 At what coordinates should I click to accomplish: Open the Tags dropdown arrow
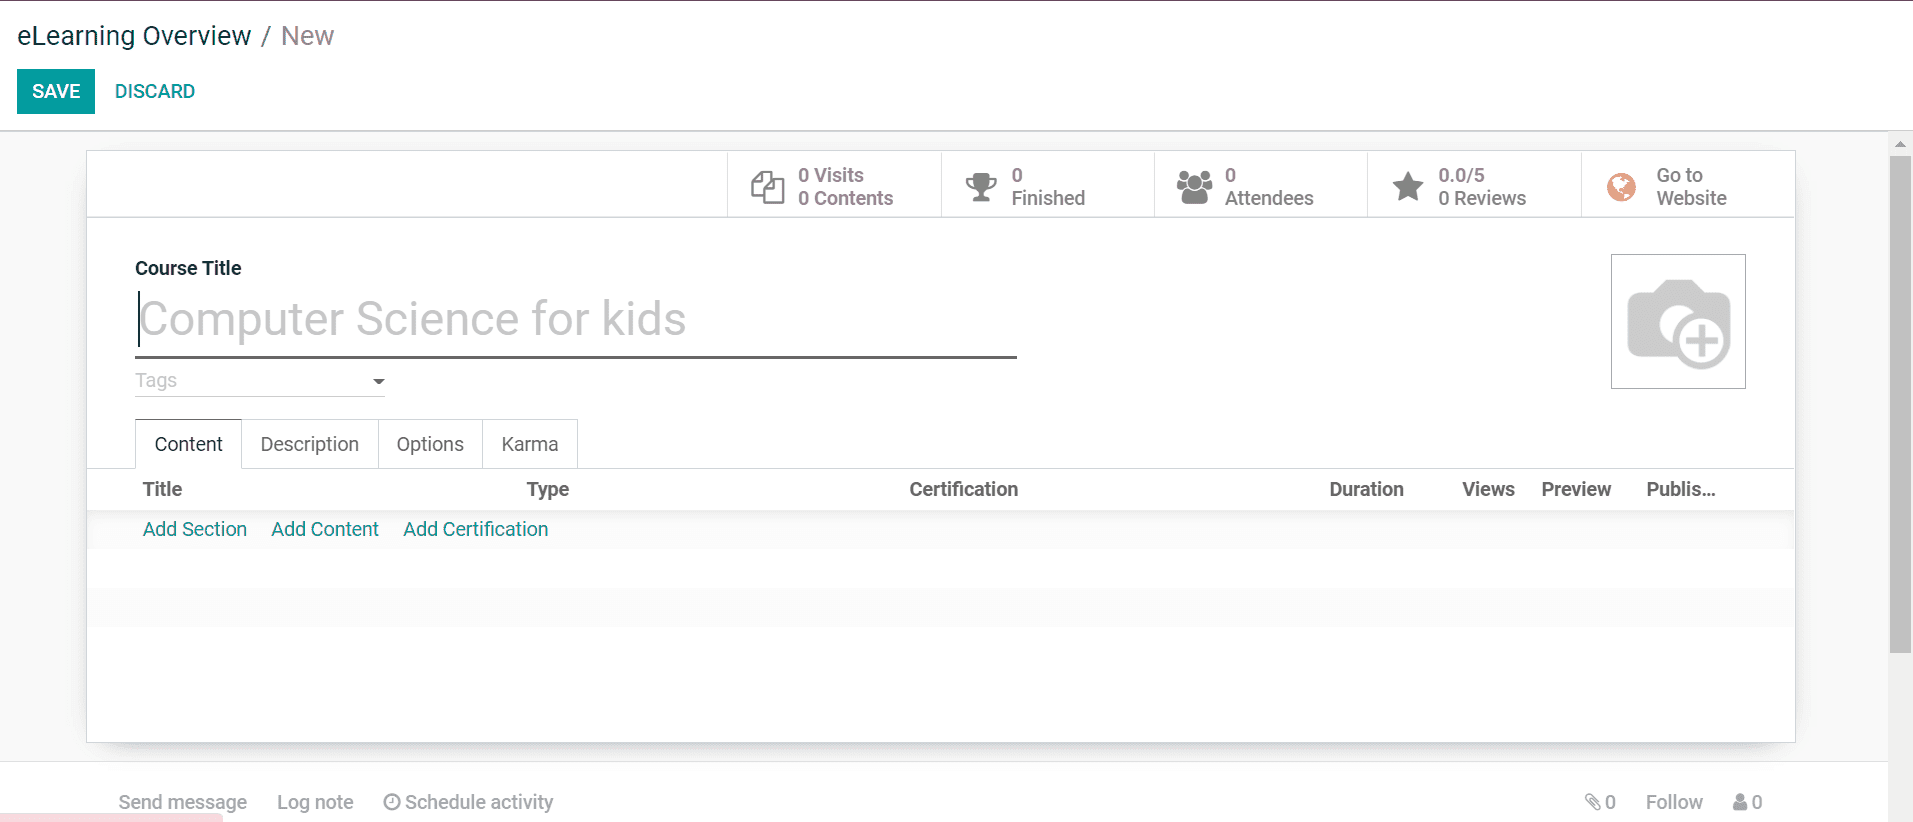378,381
